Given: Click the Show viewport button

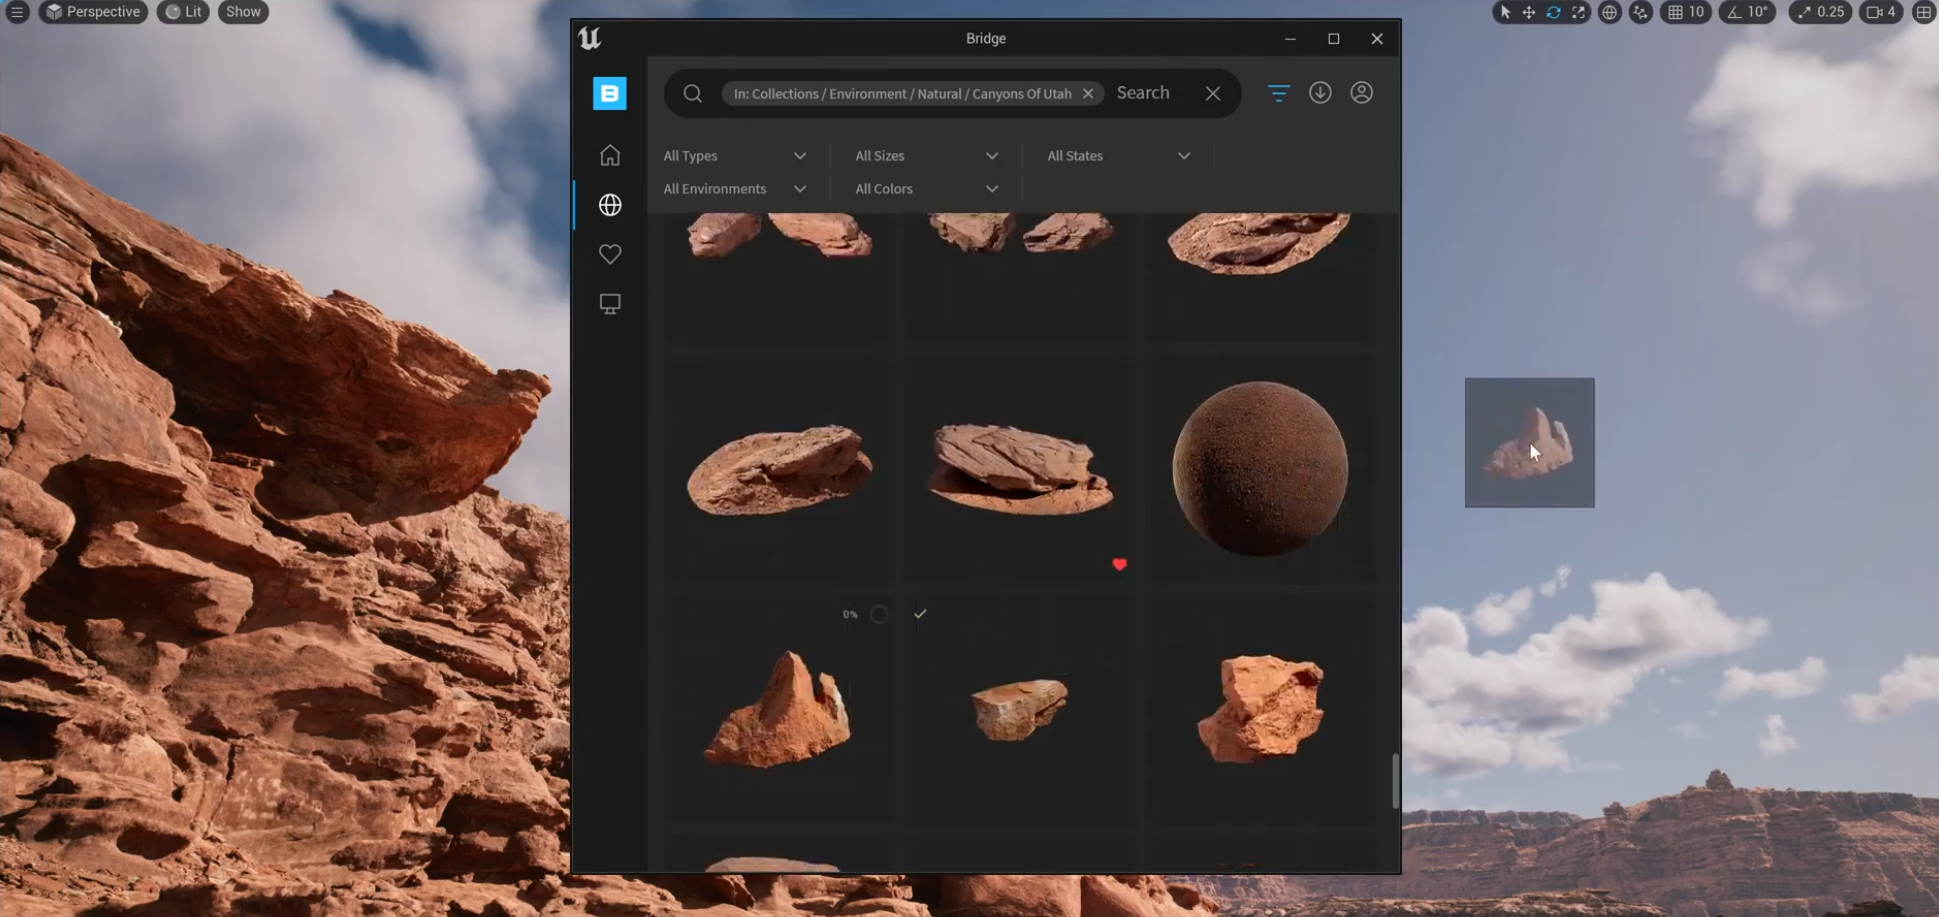Looking at the screenshot, I should point(243,12).
